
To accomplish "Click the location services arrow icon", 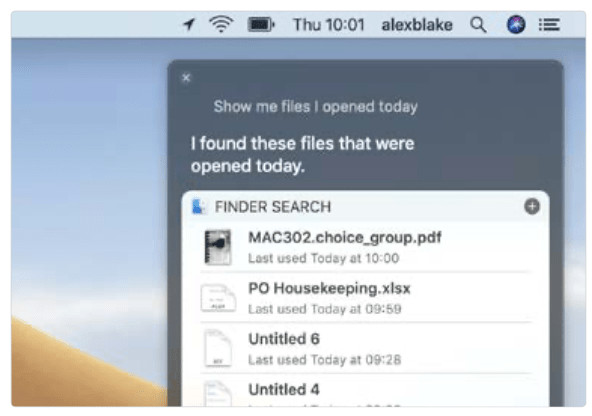I will [x=189, y=25].
